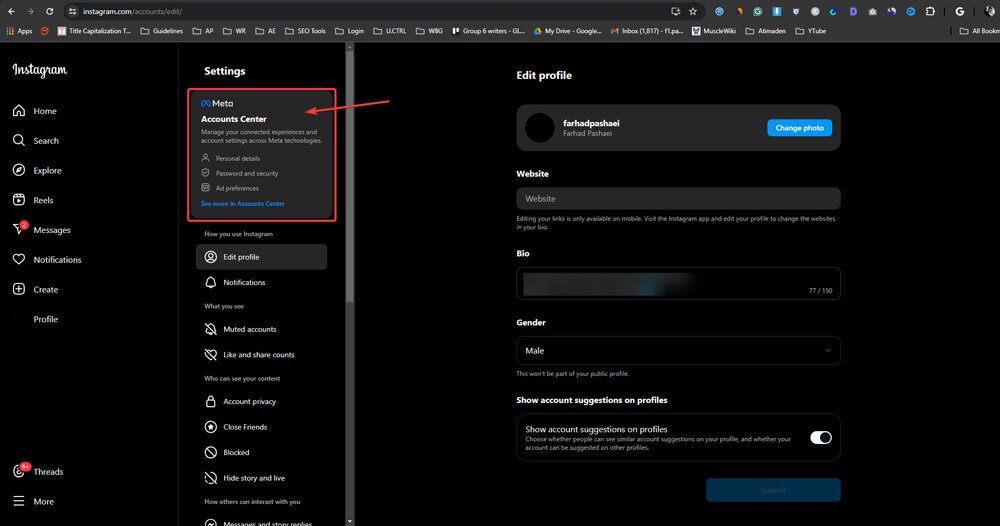Open the WBG bookmarks folder
The image size is (1000, 526).
pyautogui.click(x=429, y=31)
